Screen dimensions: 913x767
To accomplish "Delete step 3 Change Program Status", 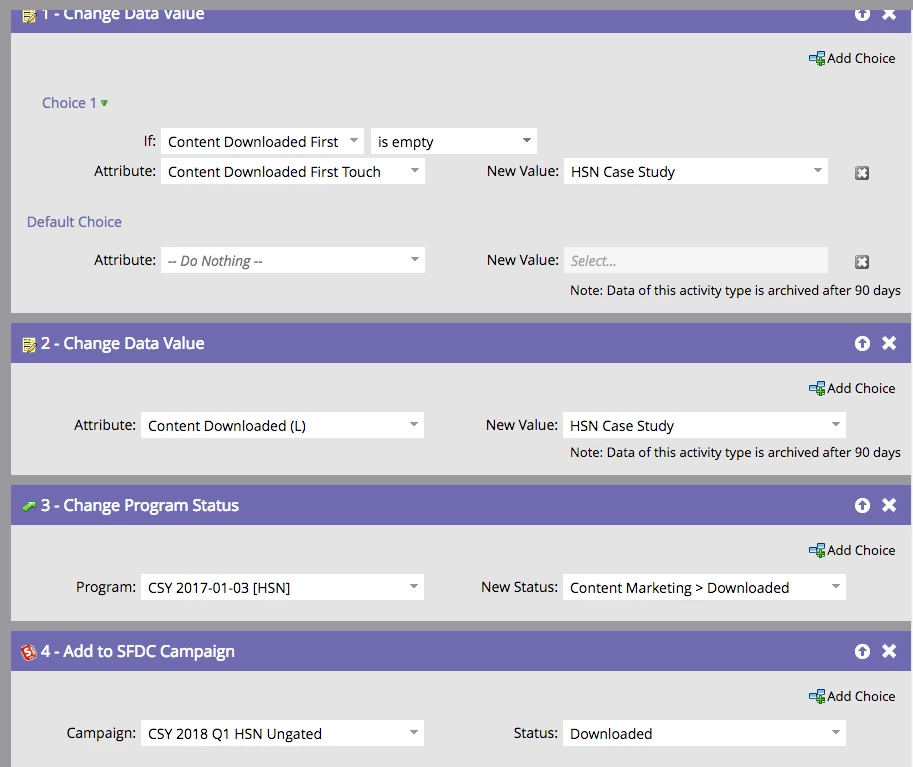I will (889, 505).
